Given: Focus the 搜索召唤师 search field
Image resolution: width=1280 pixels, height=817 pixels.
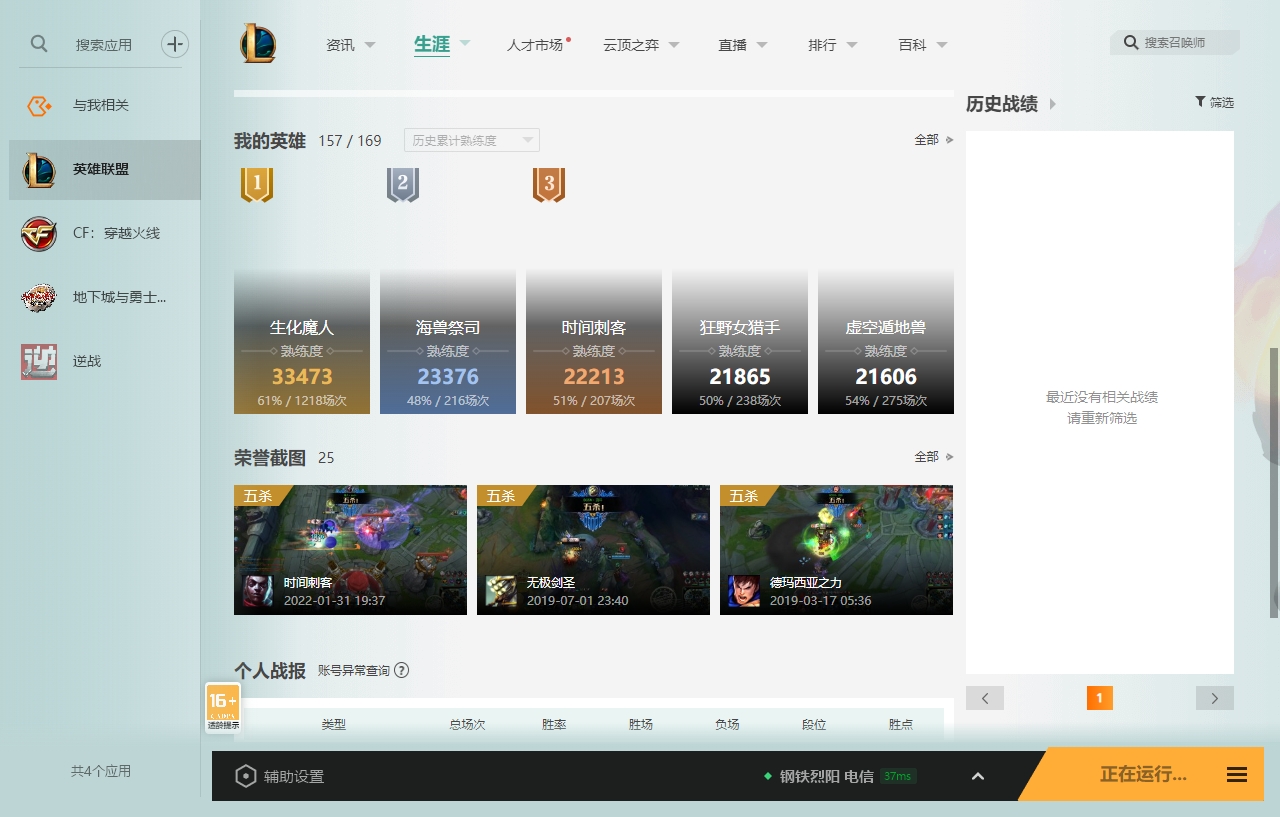Looking at the screenshot, I should tap(1175, 43).
